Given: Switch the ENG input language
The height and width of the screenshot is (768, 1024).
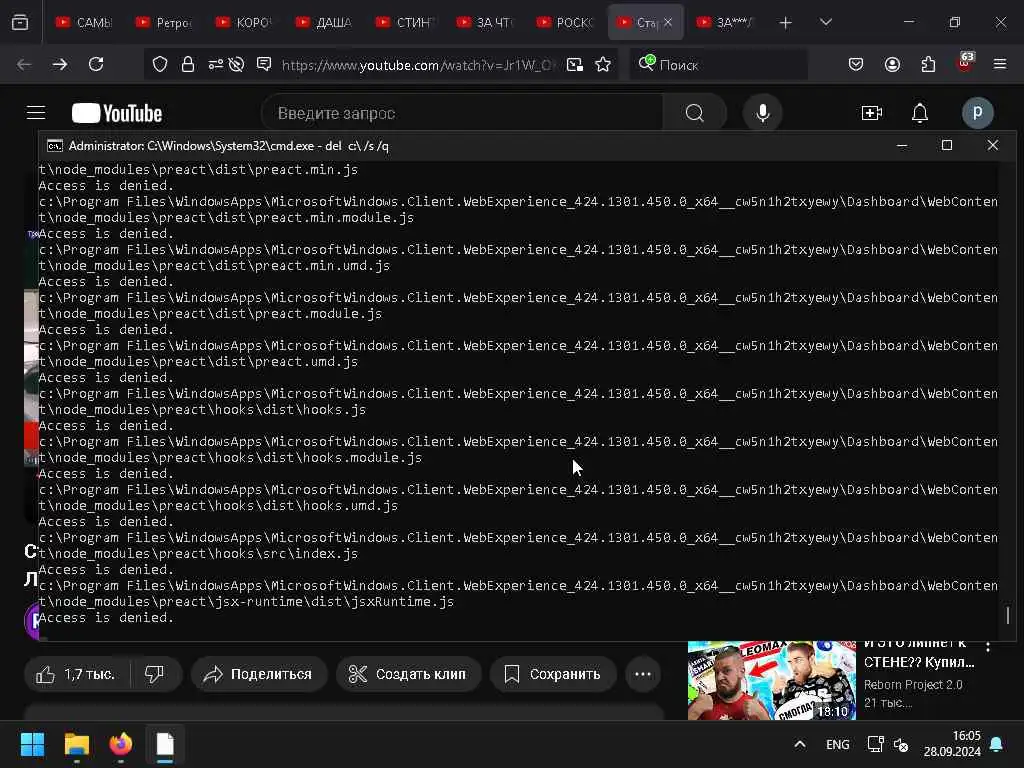Looking at the screenshot, I should pyautogui.click(x=837, y=744).
